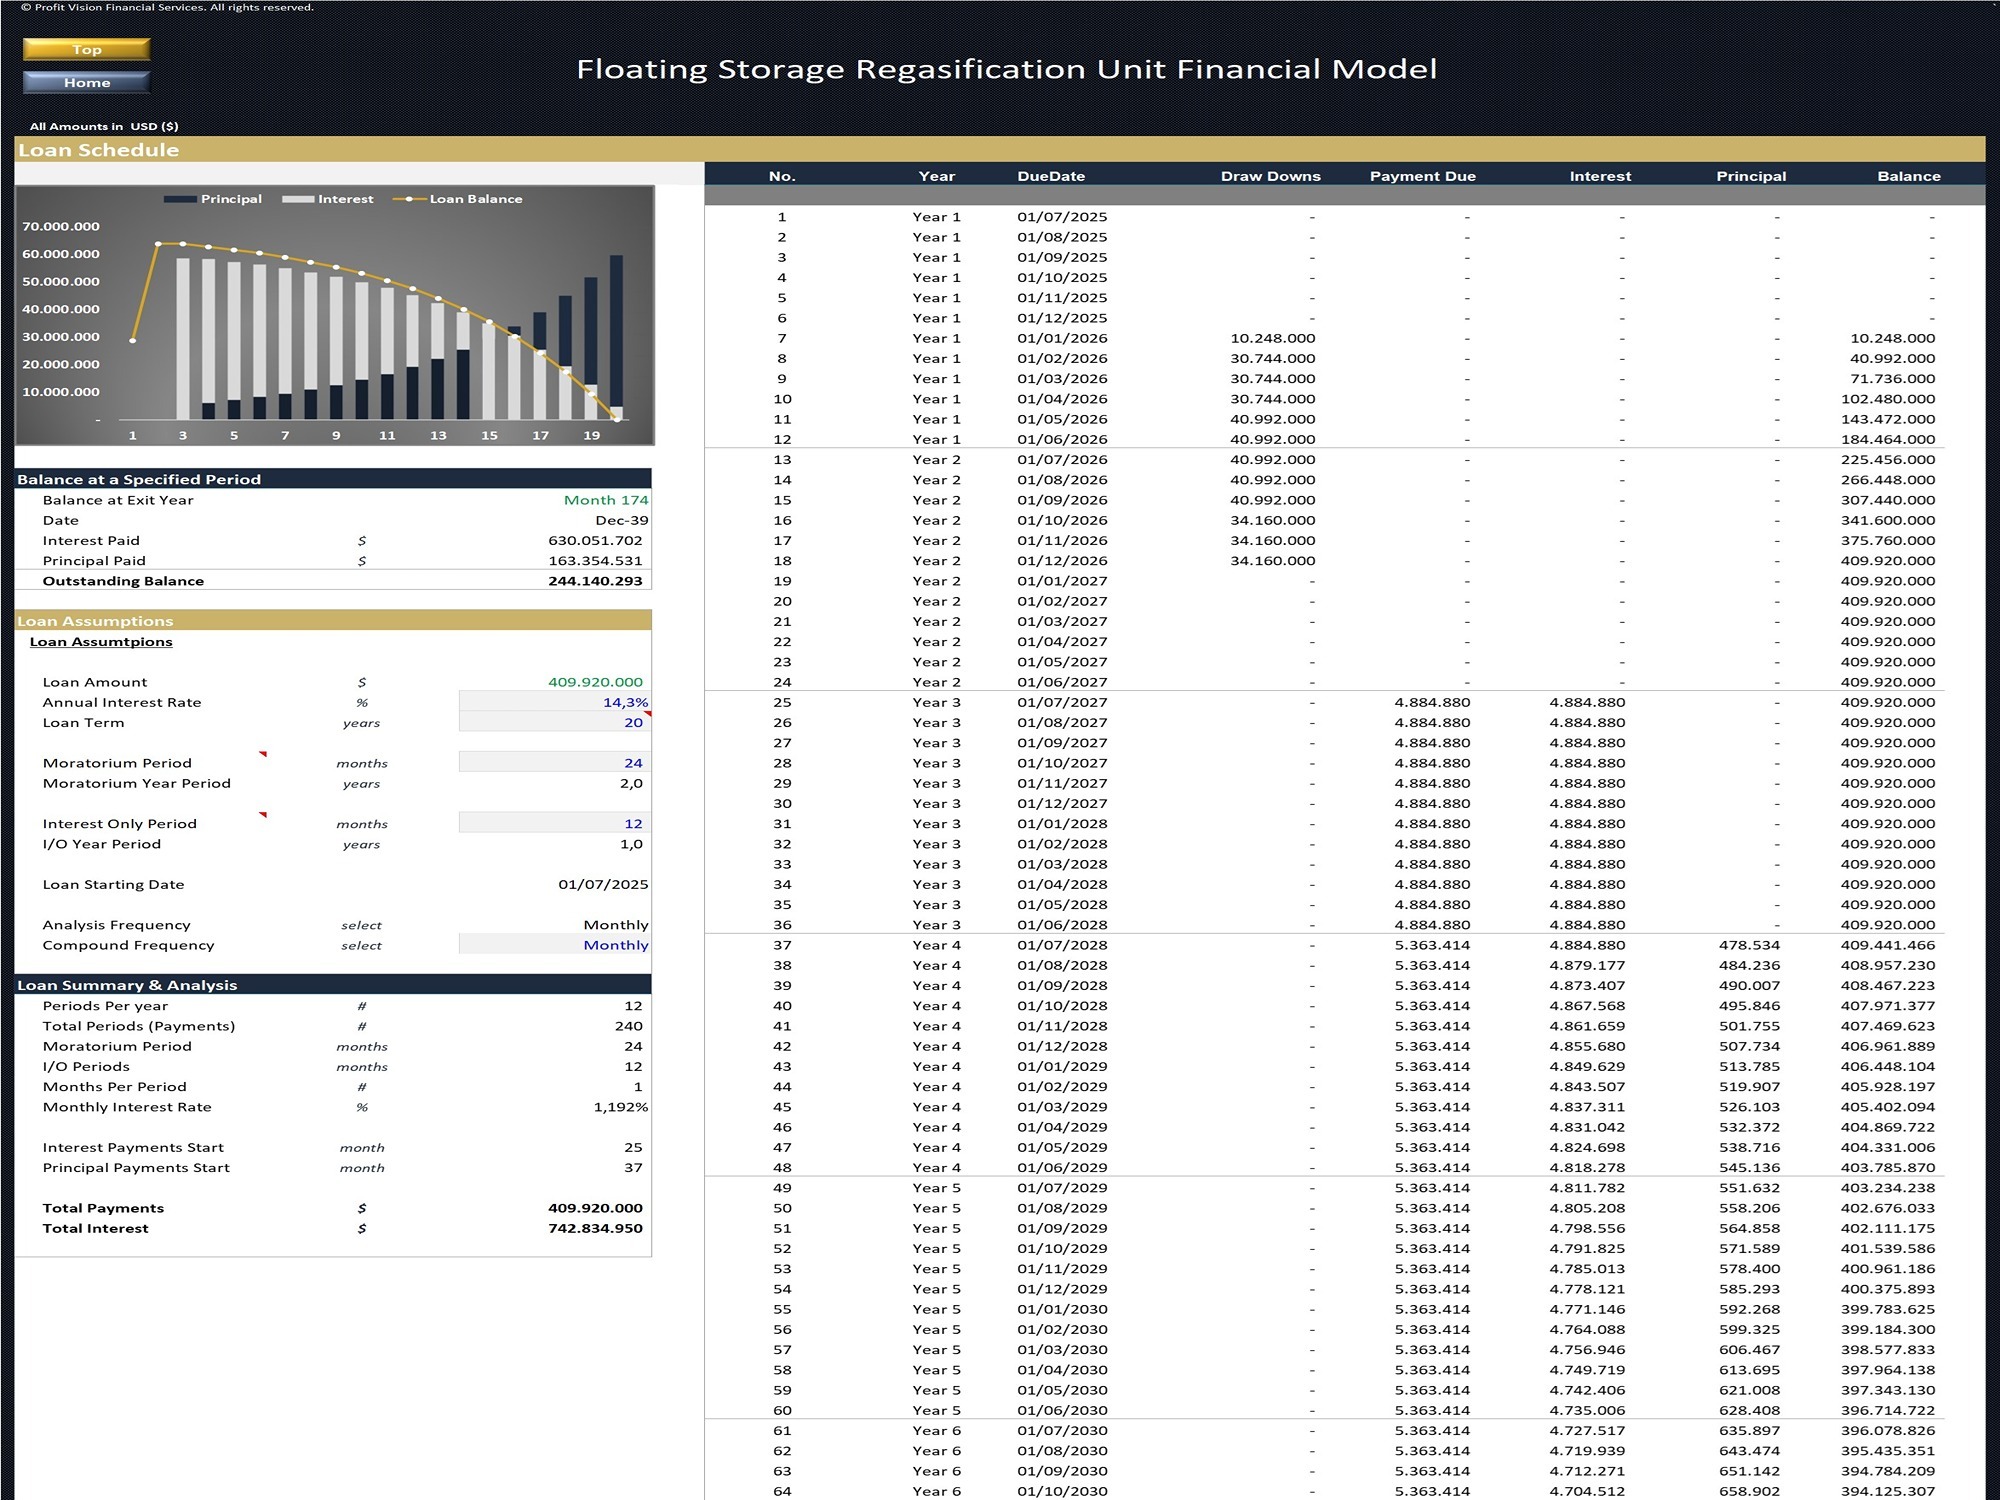Select the Moratorium Period input cell 24

click(555, 762)
